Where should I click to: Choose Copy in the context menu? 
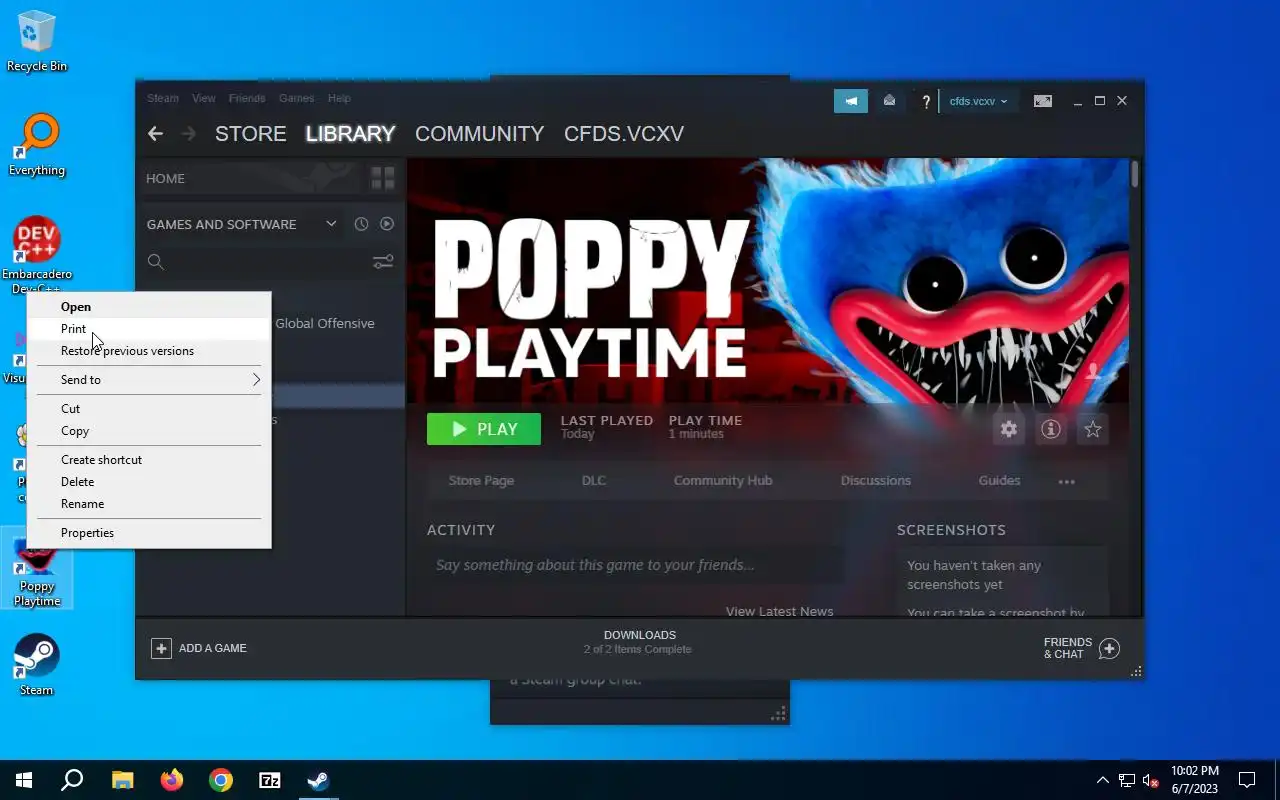(149, 431)
